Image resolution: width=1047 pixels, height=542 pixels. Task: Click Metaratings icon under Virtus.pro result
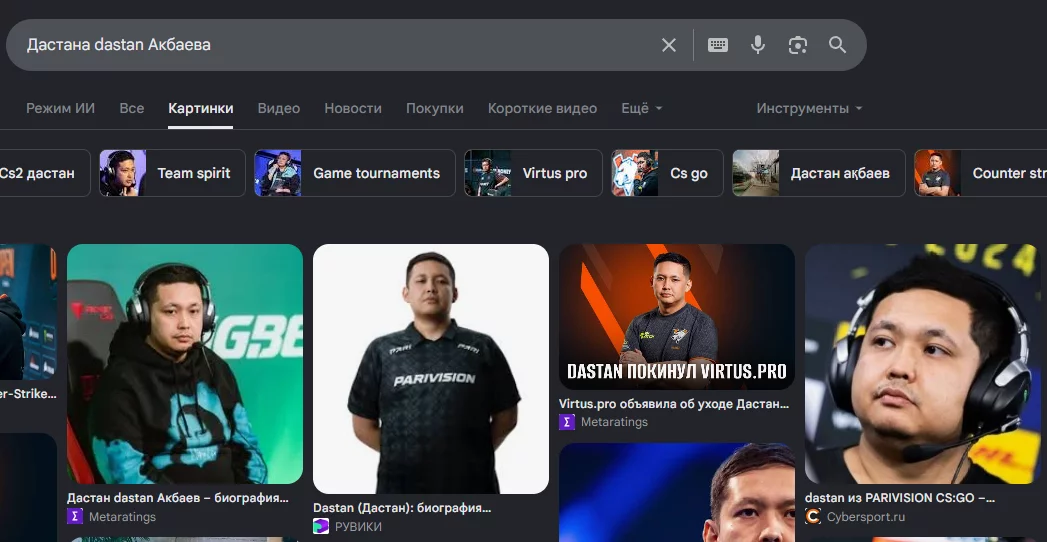click(567, 422)
